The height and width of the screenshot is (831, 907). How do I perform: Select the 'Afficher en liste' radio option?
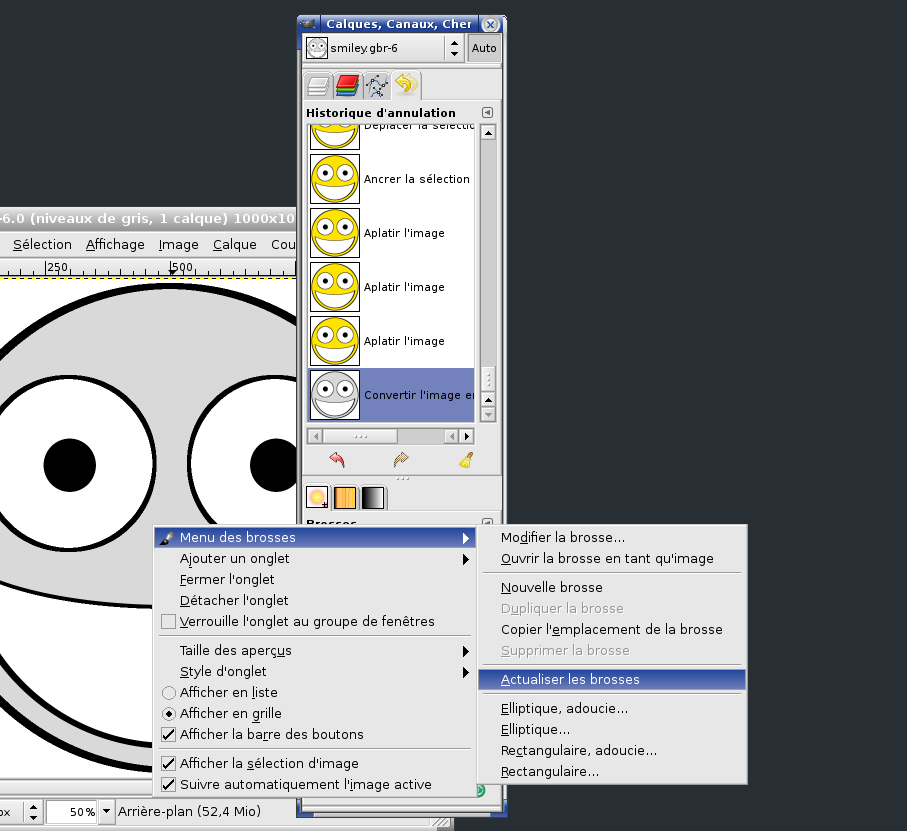pyautogui.click(x=169, y=693)
